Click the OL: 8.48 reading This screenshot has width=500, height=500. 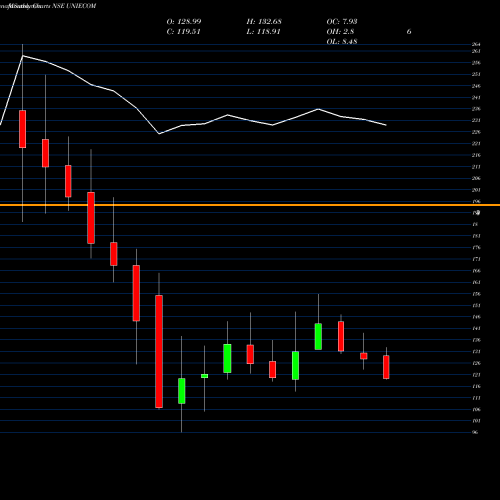point(342,41)
